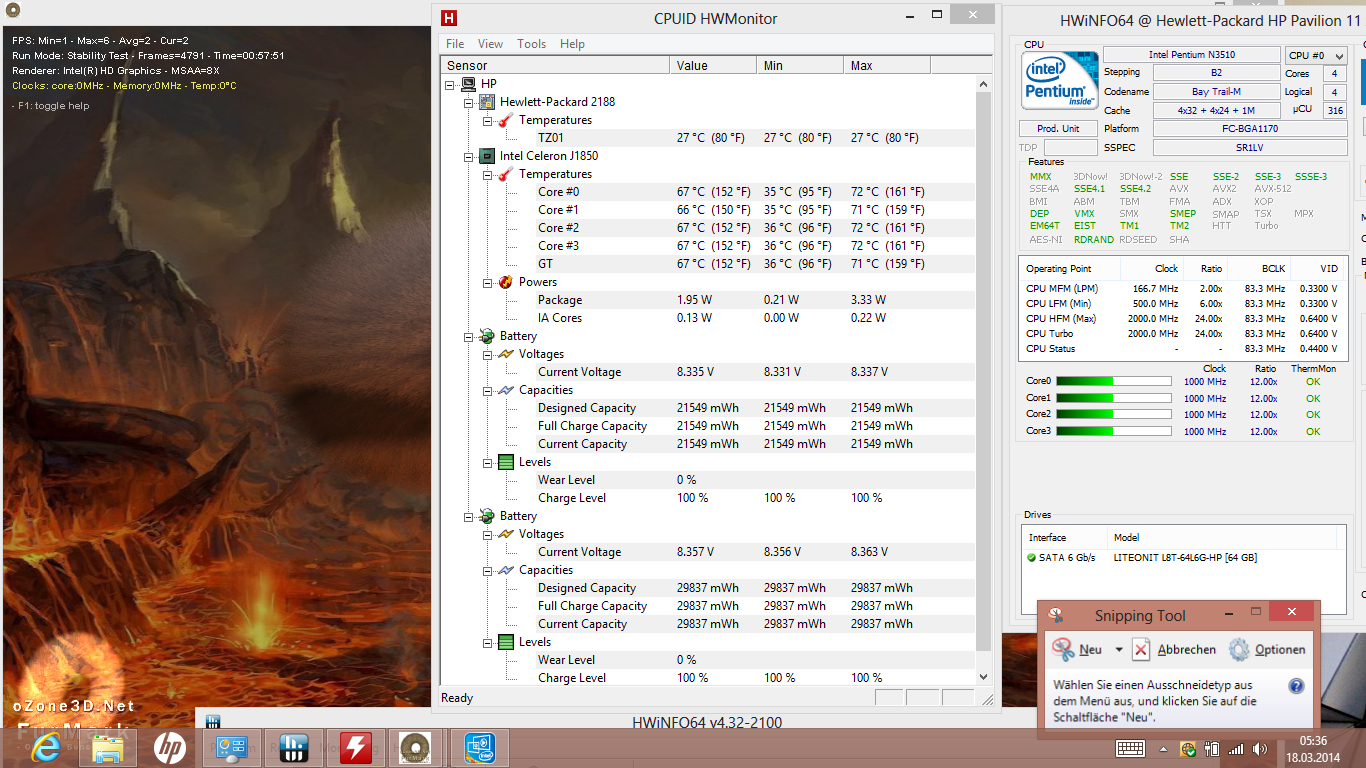This screenshot has height=768, width=1366.
Task: Open the Help menu in HWMonitor
Action: point(572,44)
